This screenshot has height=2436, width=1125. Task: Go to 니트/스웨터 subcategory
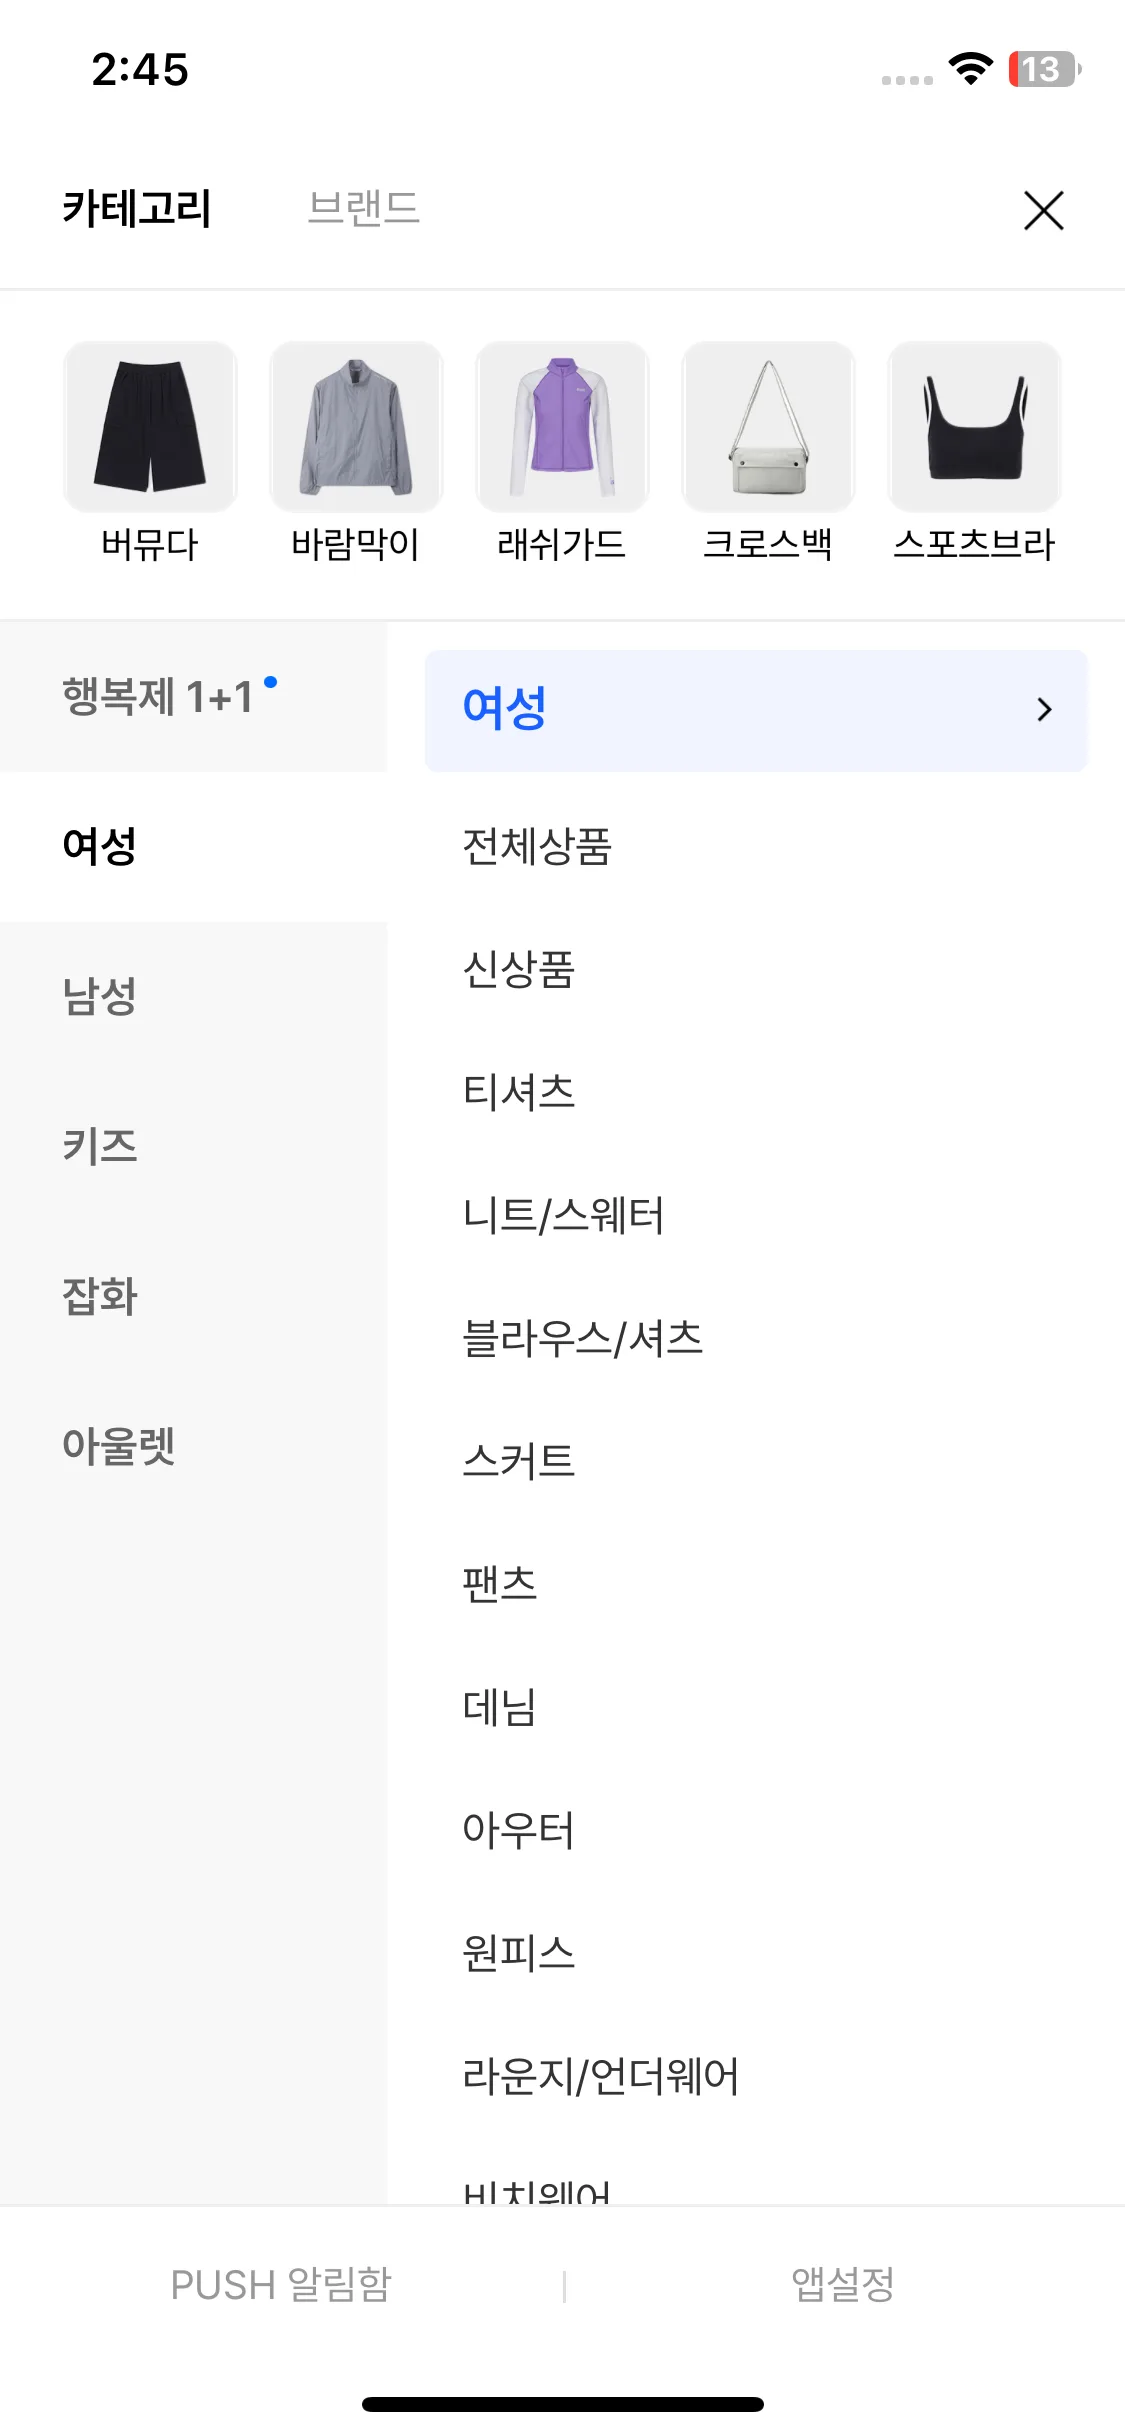[563, 1216]
